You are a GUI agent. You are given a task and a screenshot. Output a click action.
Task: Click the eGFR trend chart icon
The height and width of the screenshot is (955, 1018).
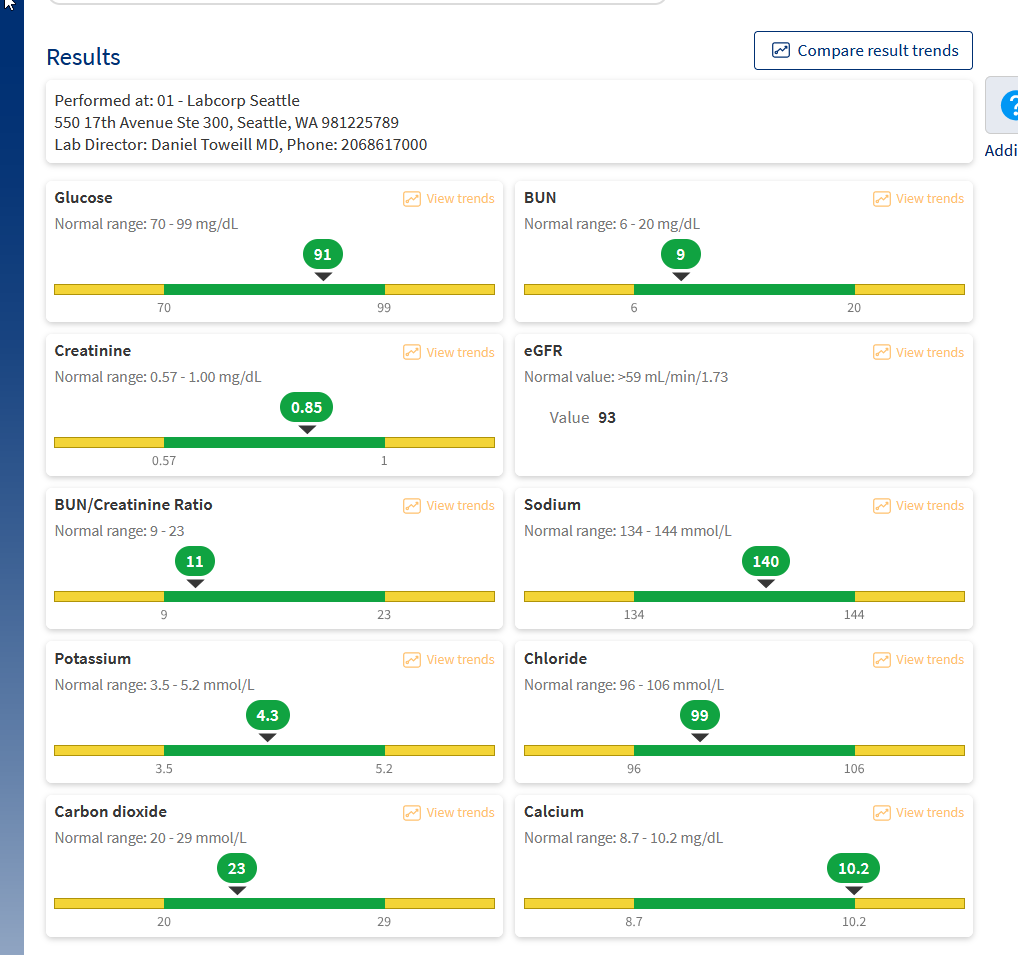click(x=882, y=352)
